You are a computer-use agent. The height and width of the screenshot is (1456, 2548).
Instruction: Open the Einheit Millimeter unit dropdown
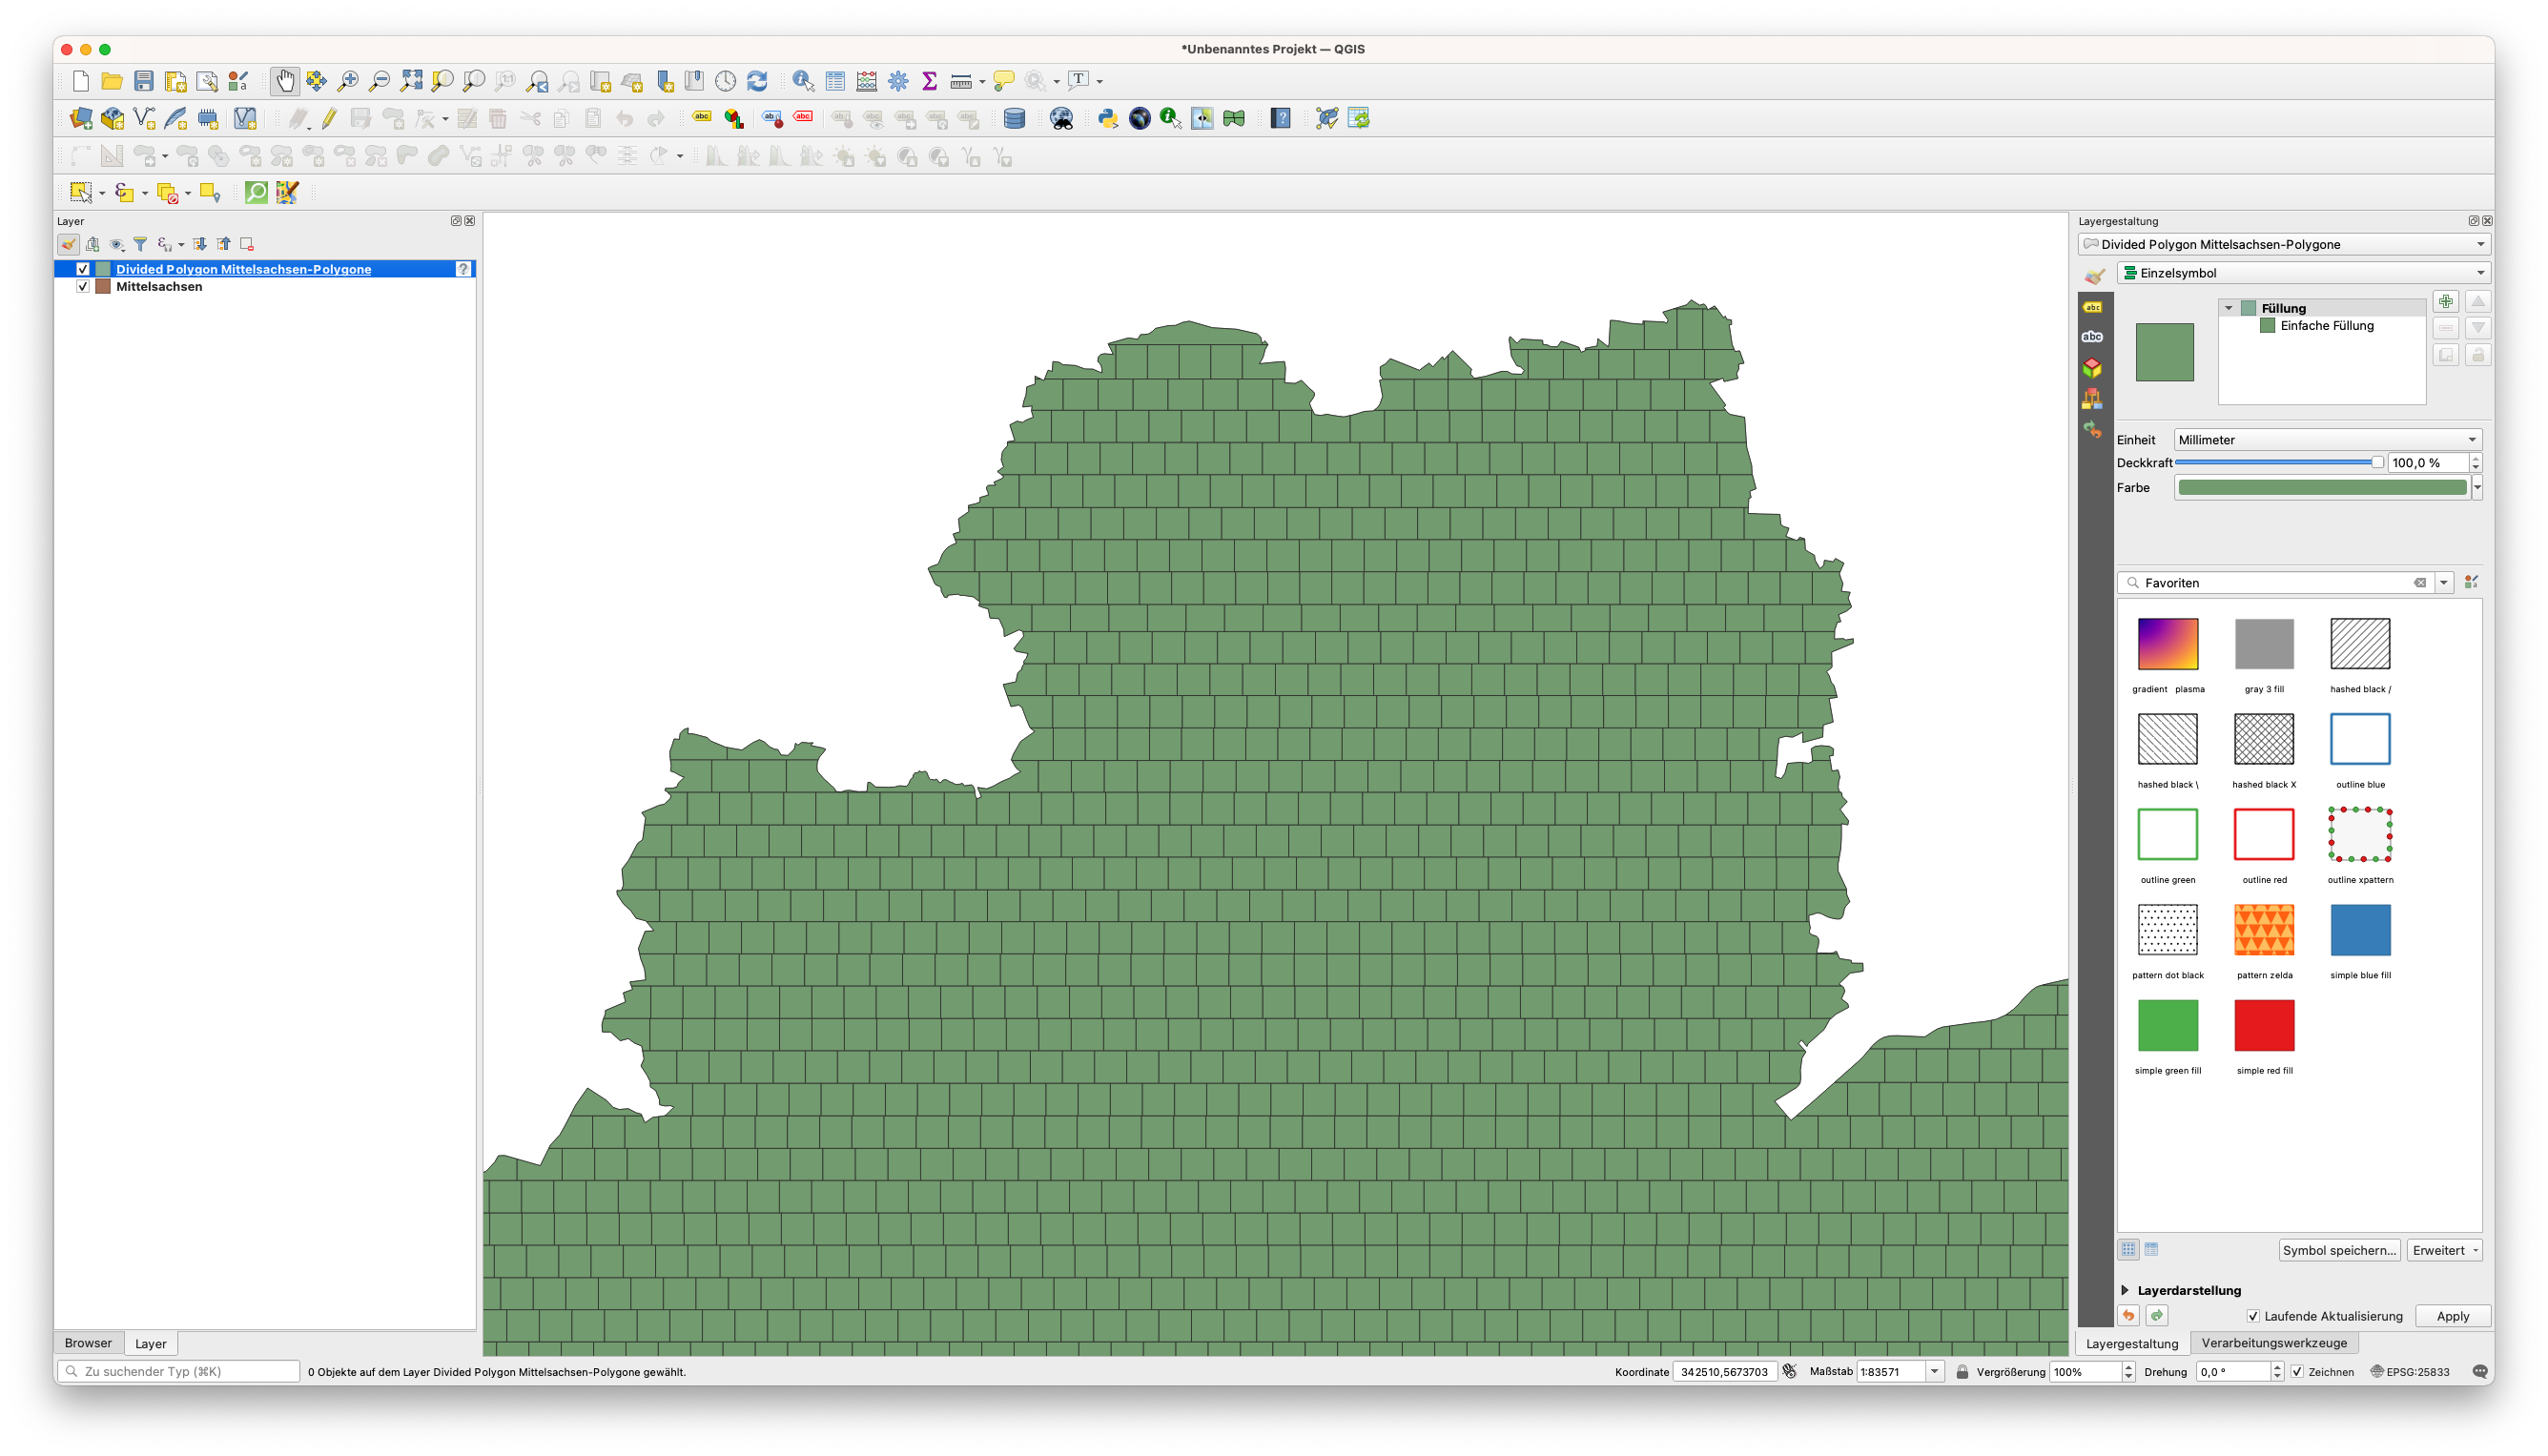2328,439
